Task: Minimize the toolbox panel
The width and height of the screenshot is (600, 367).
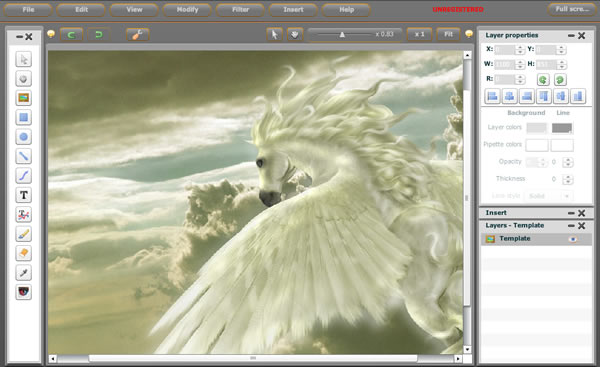Action: pyautogui.click(x=20, y=37)
